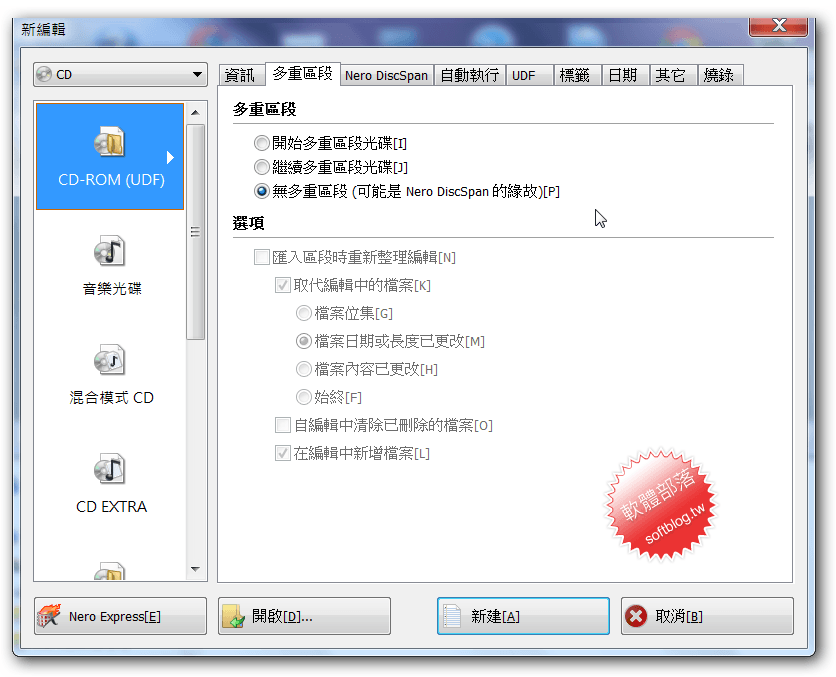This screenshot has height=677, width=836.
Task: Pick the CD EXTRA disc icon
Action: point(109,469)
